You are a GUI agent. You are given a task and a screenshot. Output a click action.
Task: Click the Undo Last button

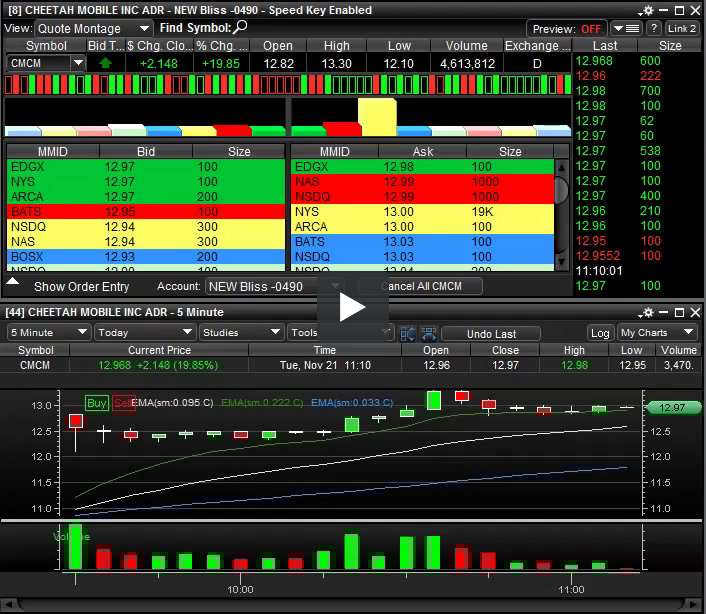(x=491, y=333)
